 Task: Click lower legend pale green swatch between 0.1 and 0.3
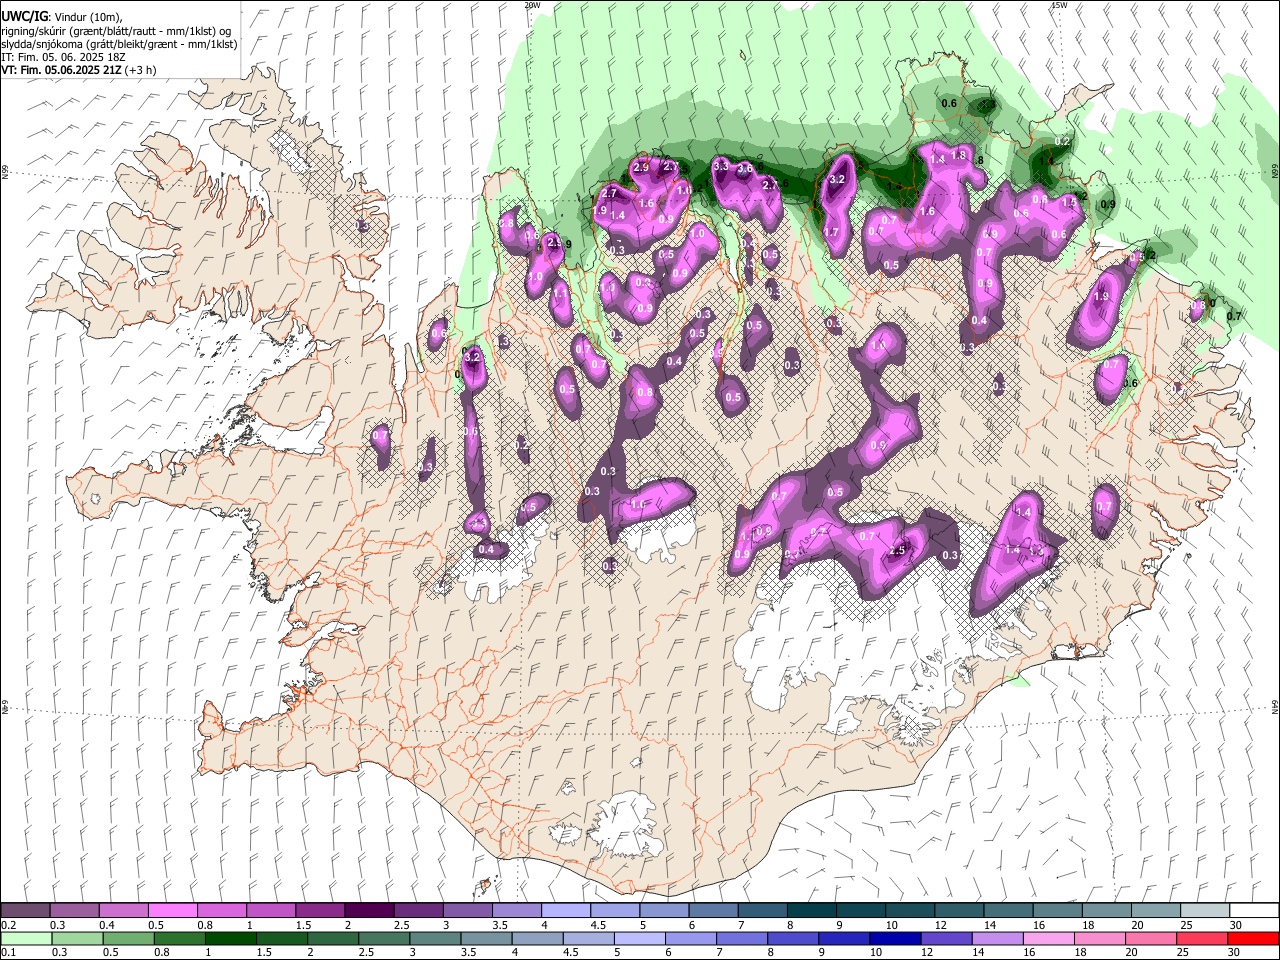(x=25, y=938)
